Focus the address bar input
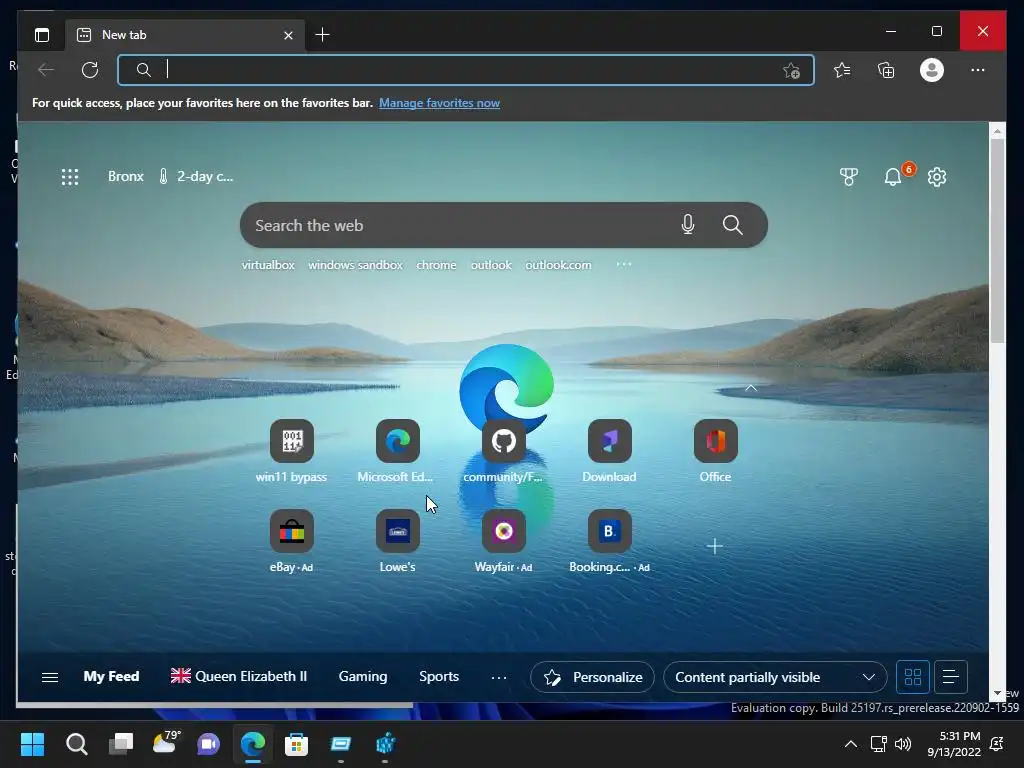Screen dimensions: 1024x768 pyautogui.click(x=466, y=70)
